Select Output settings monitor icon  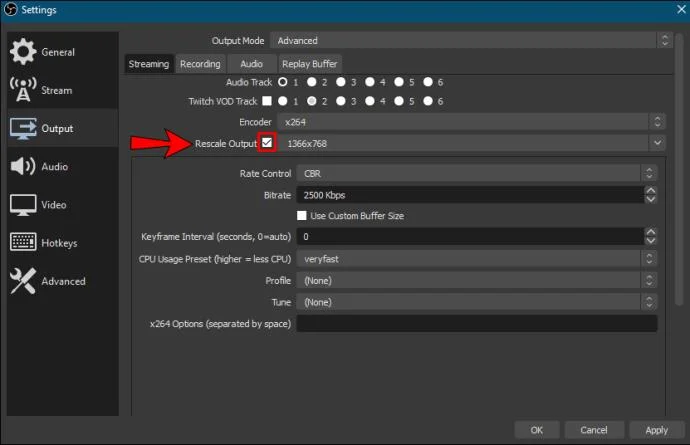(x=23, y=129)
